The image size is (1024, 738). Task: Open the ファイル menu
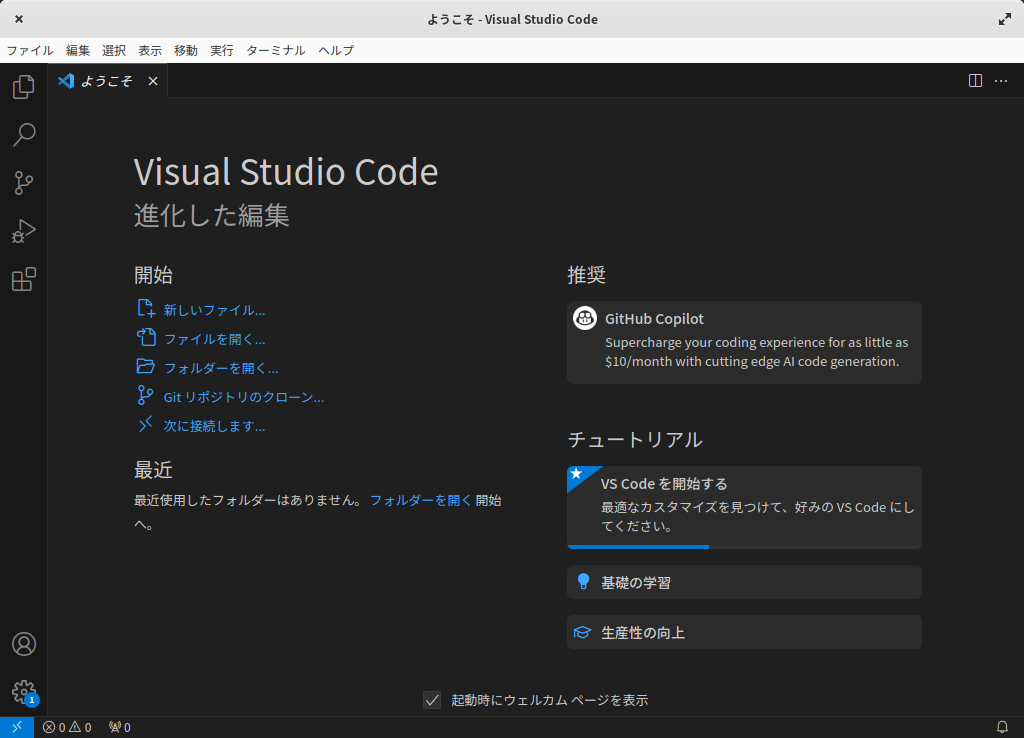(x=30, y=50)
